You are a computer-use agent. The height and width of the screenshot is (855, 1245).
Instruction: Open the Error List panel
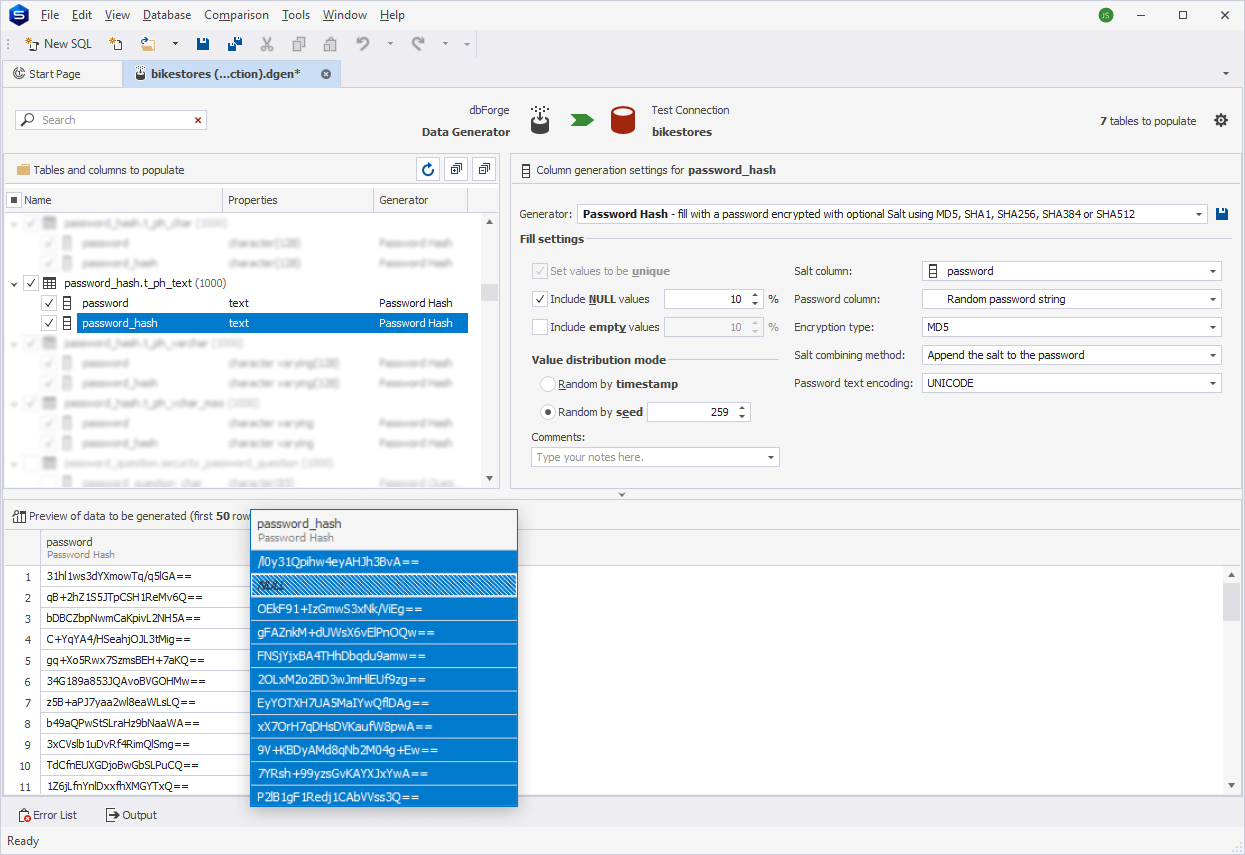coord(48,815)
